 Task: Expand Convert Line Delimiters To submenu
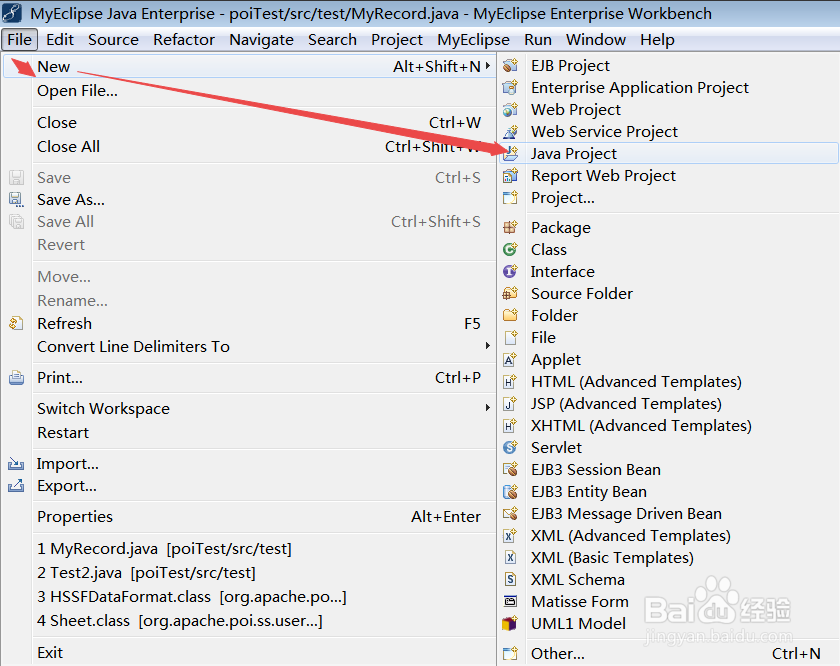coord(488,346)
